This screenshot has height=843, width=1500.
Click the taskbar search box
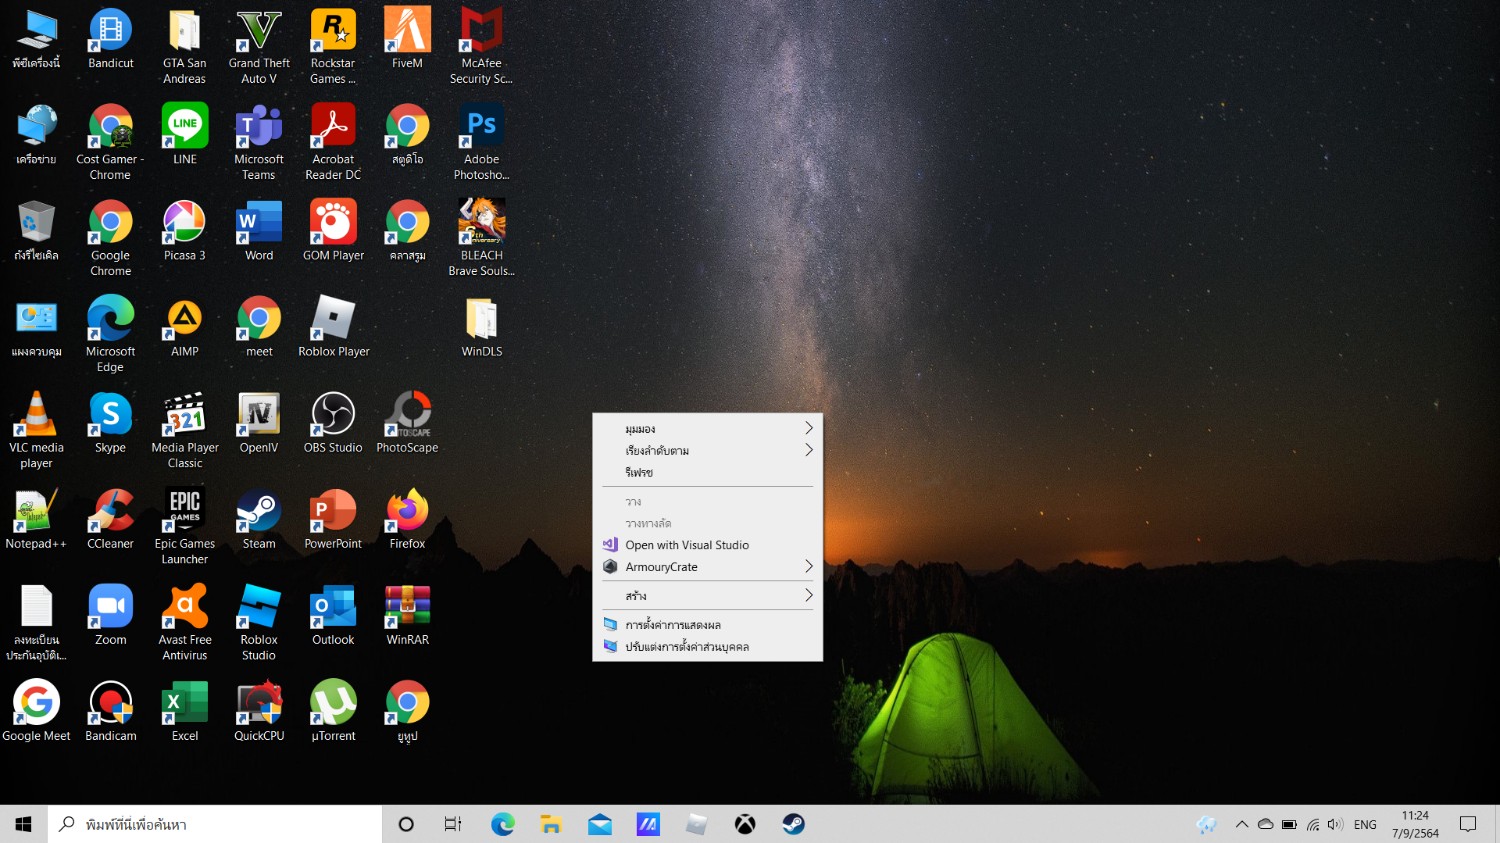point(215,824)
